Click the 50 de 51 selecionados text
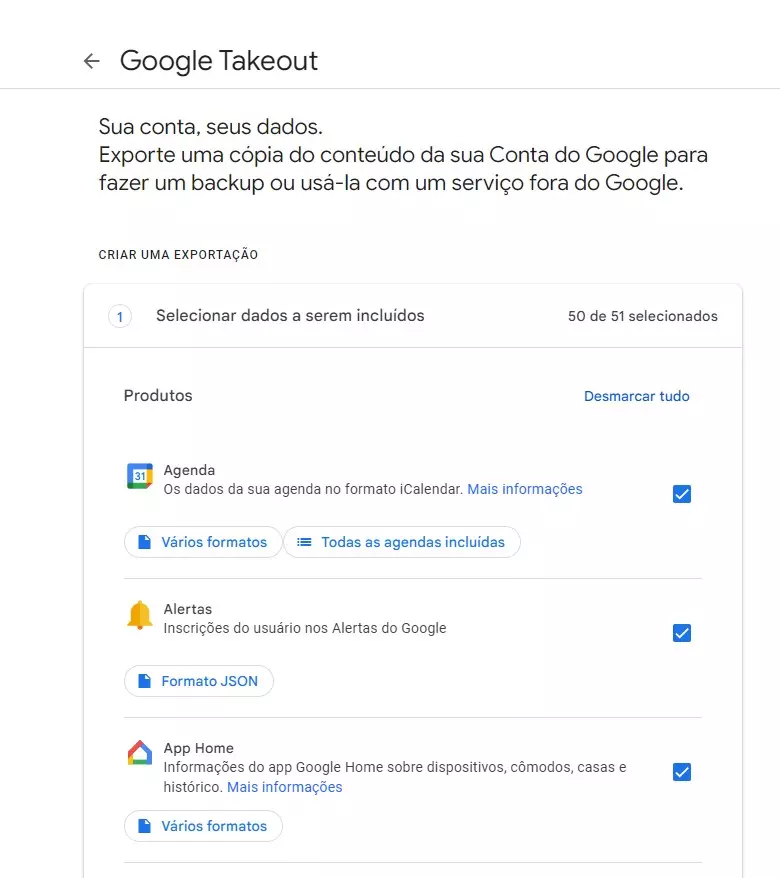 coord(643,316)
